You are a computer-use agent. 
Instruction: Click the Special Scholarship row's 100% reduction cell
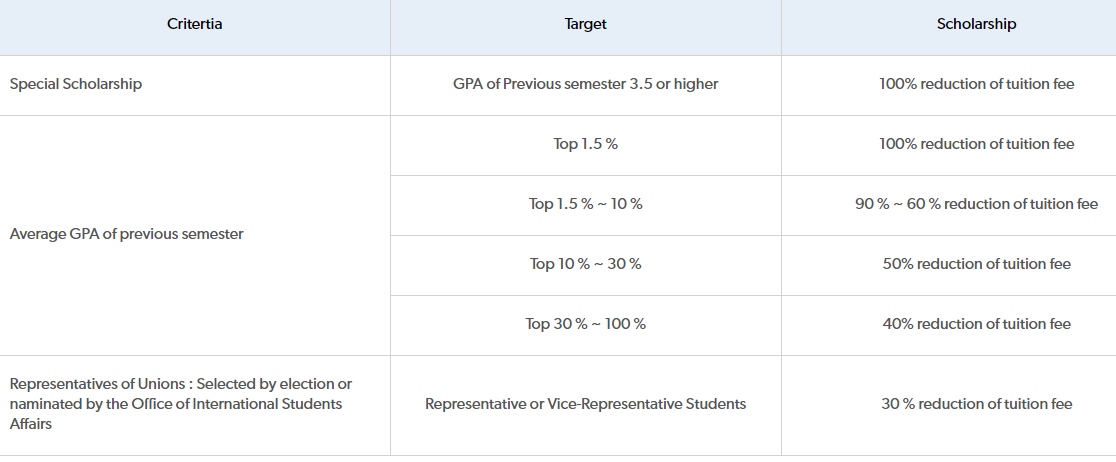tap(976, 84)
